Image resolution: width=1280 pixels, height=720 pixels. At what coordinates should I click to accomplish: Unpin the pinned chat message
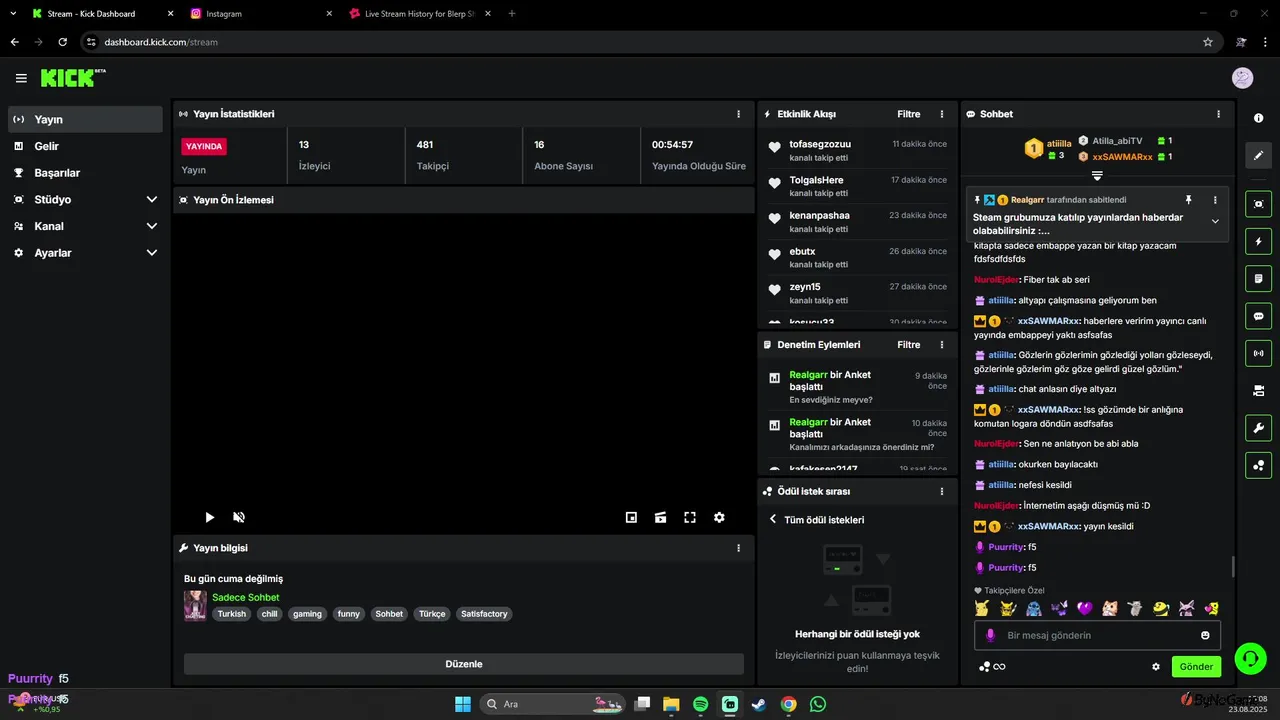coord(1189,200)
